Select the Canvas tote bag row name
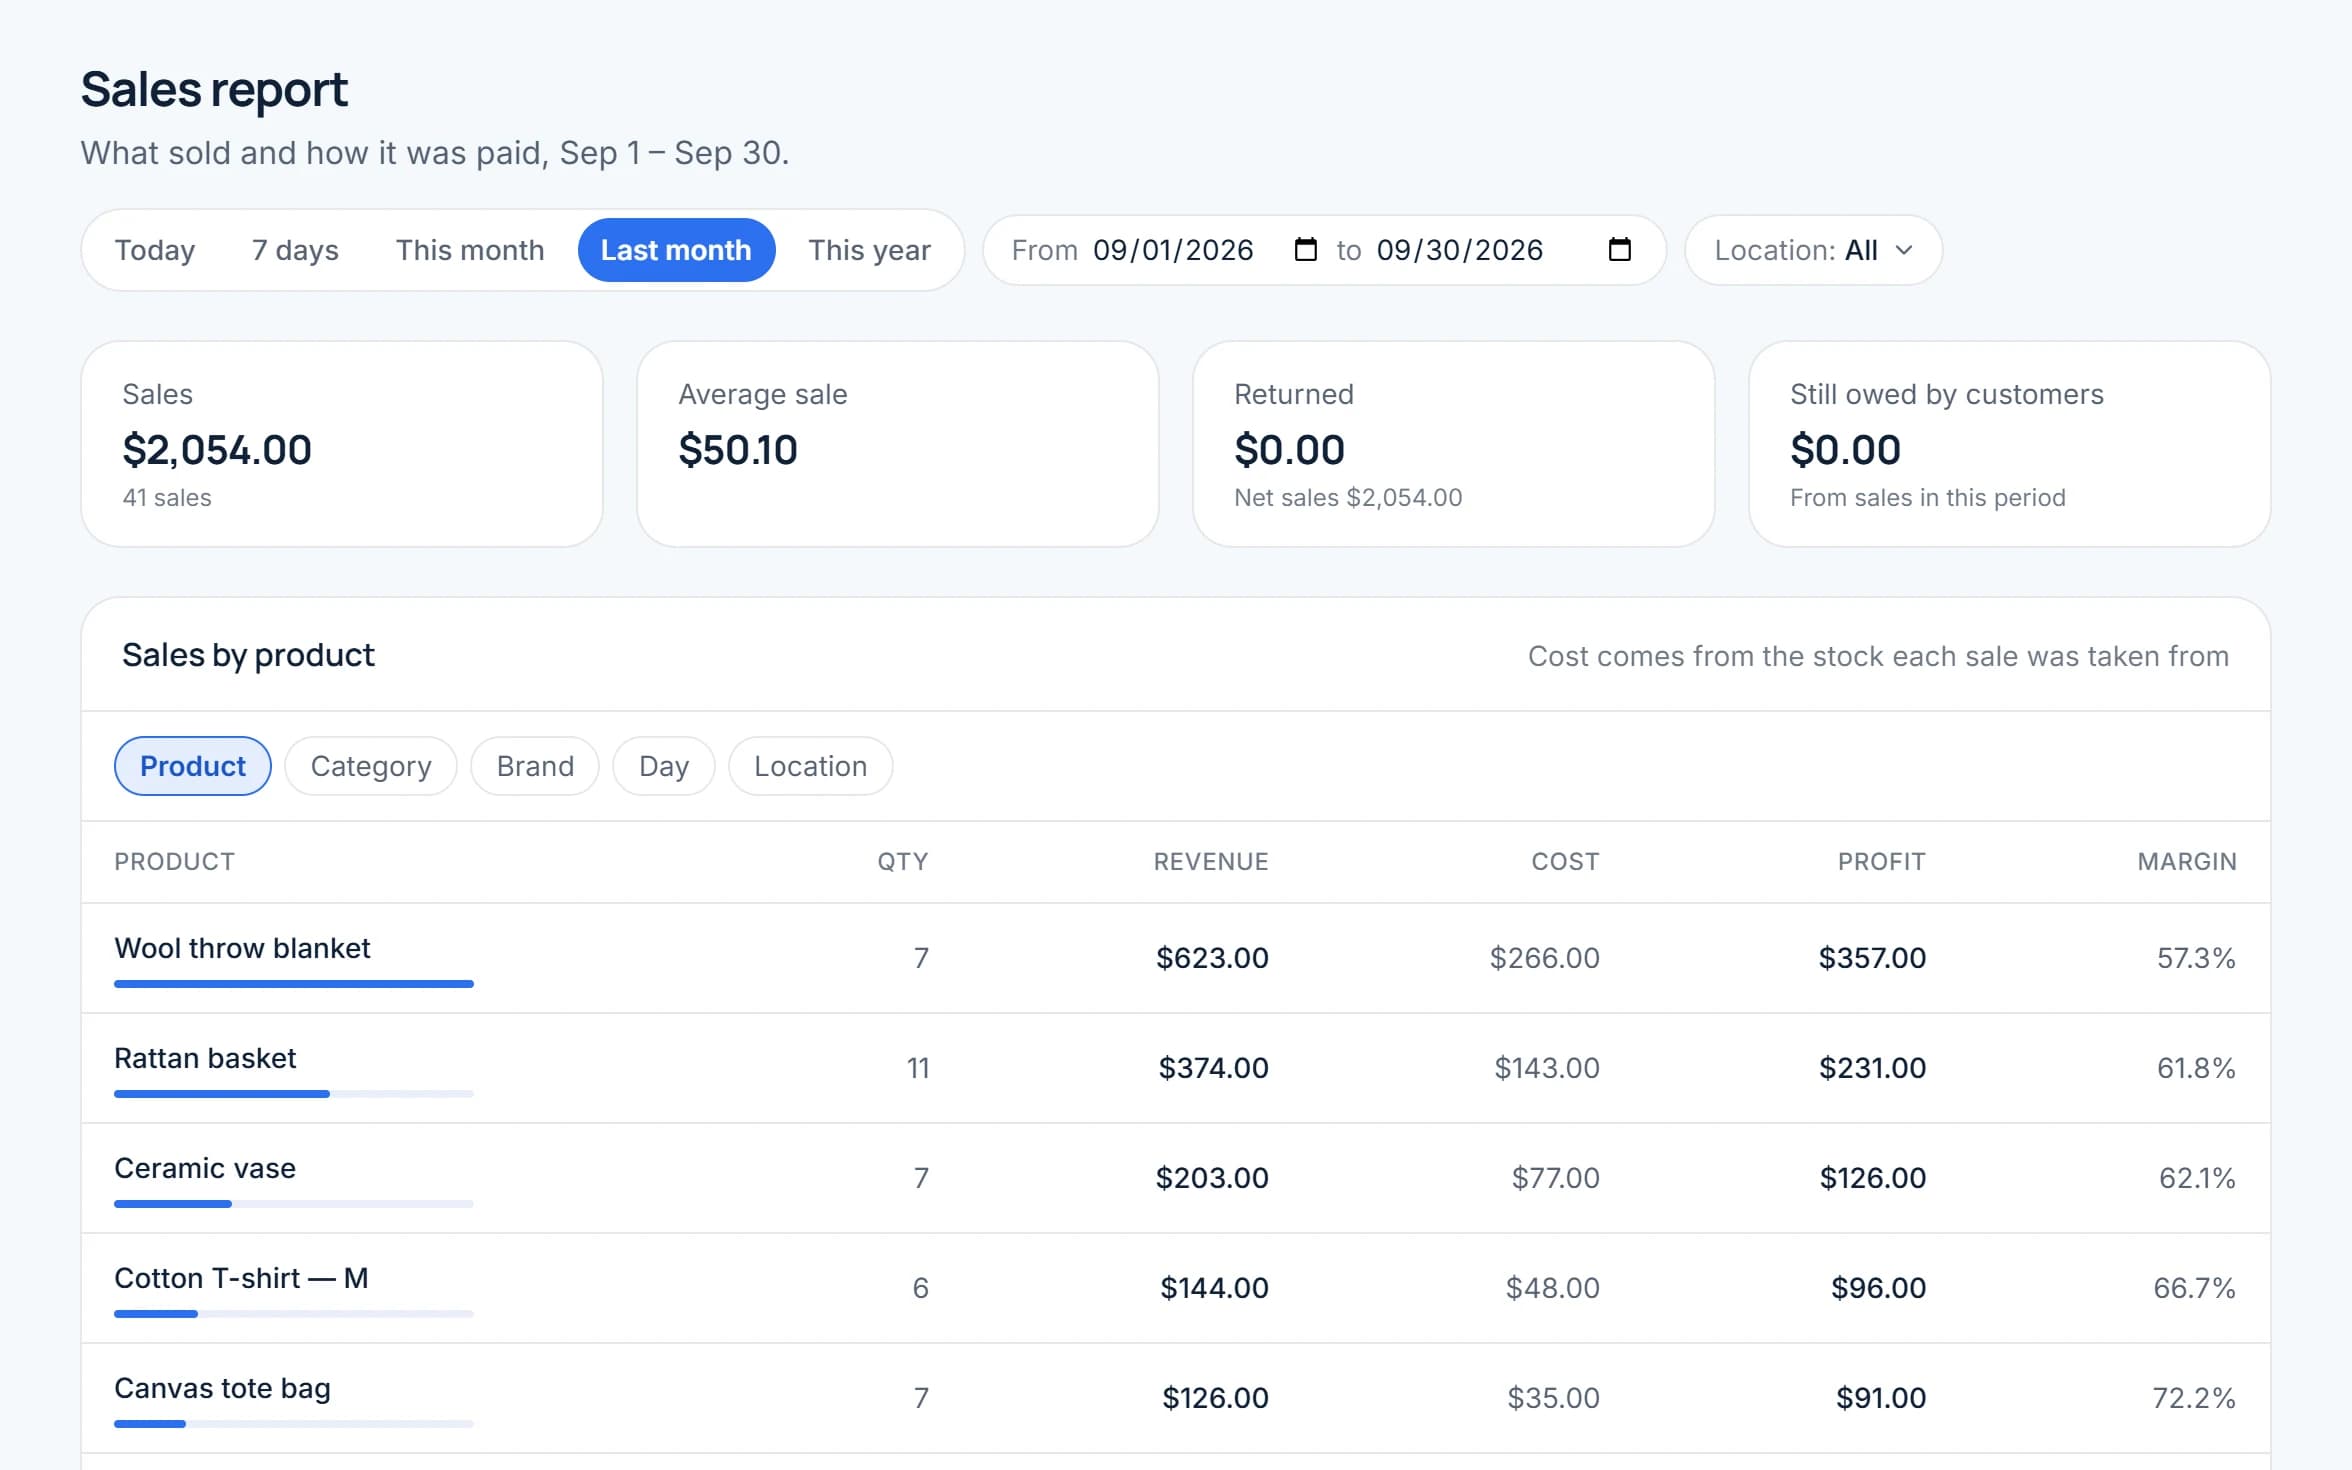The height and width of the screenshot is (1470, 2352). 222,1388
